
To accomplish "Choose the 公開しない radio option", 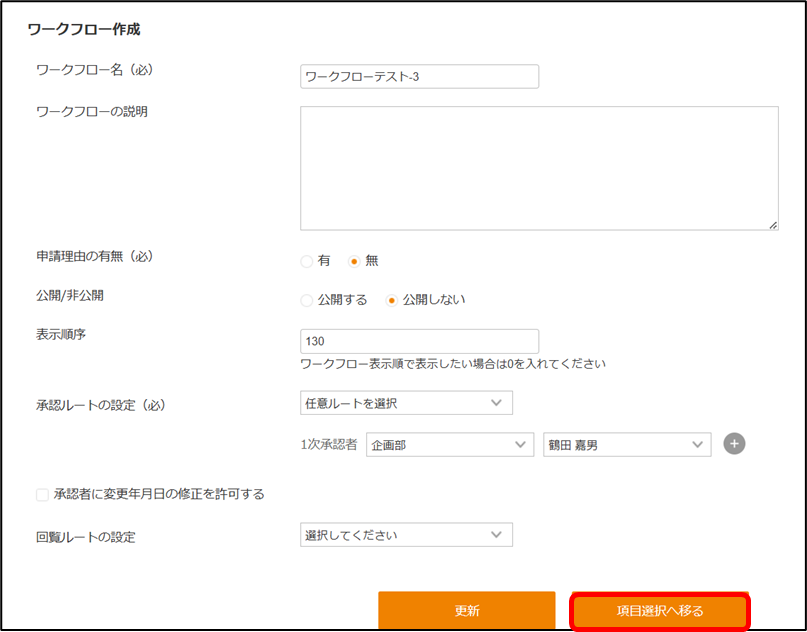I will coord(392,301).
